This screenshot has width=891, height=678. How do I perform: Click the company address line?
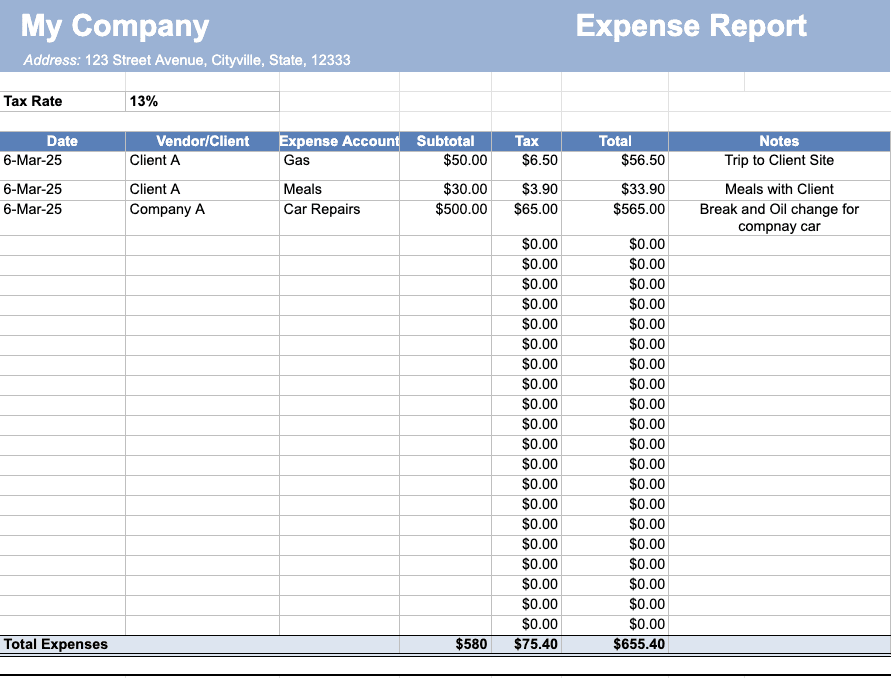click(x=187, y=60)
